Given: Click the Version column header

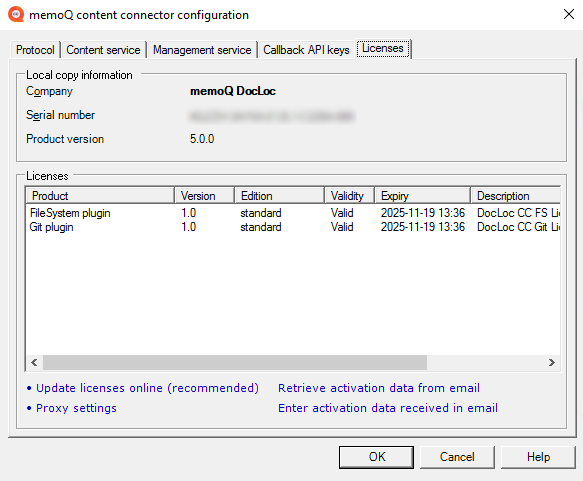Looking at the screenshot, I should pos(204,196).
